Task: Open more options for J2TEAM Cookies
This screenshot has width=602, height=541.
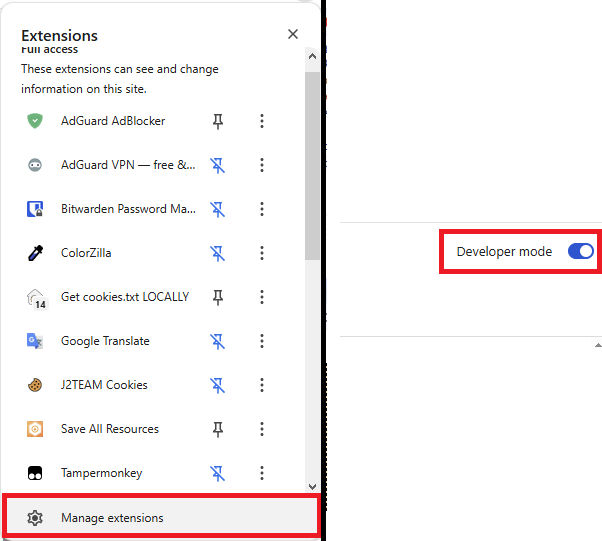Action: coord(262,385)
